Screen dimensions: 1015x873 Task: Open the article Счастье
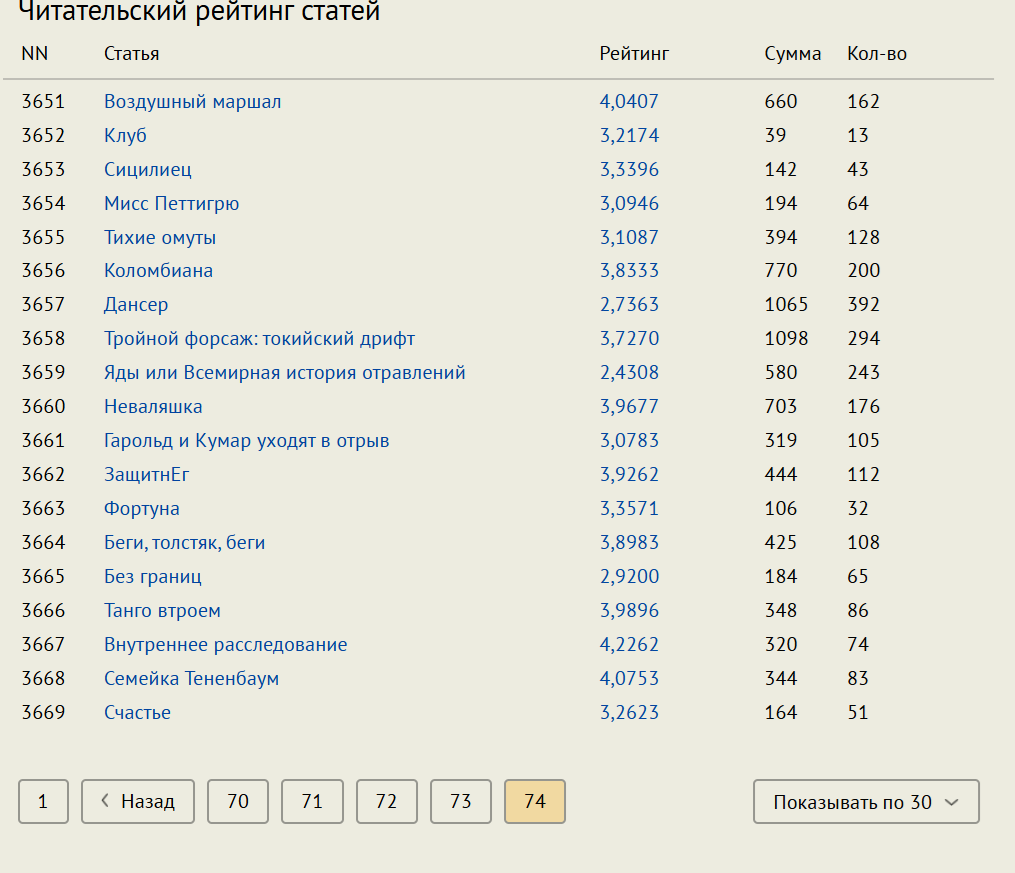[137, 713]
